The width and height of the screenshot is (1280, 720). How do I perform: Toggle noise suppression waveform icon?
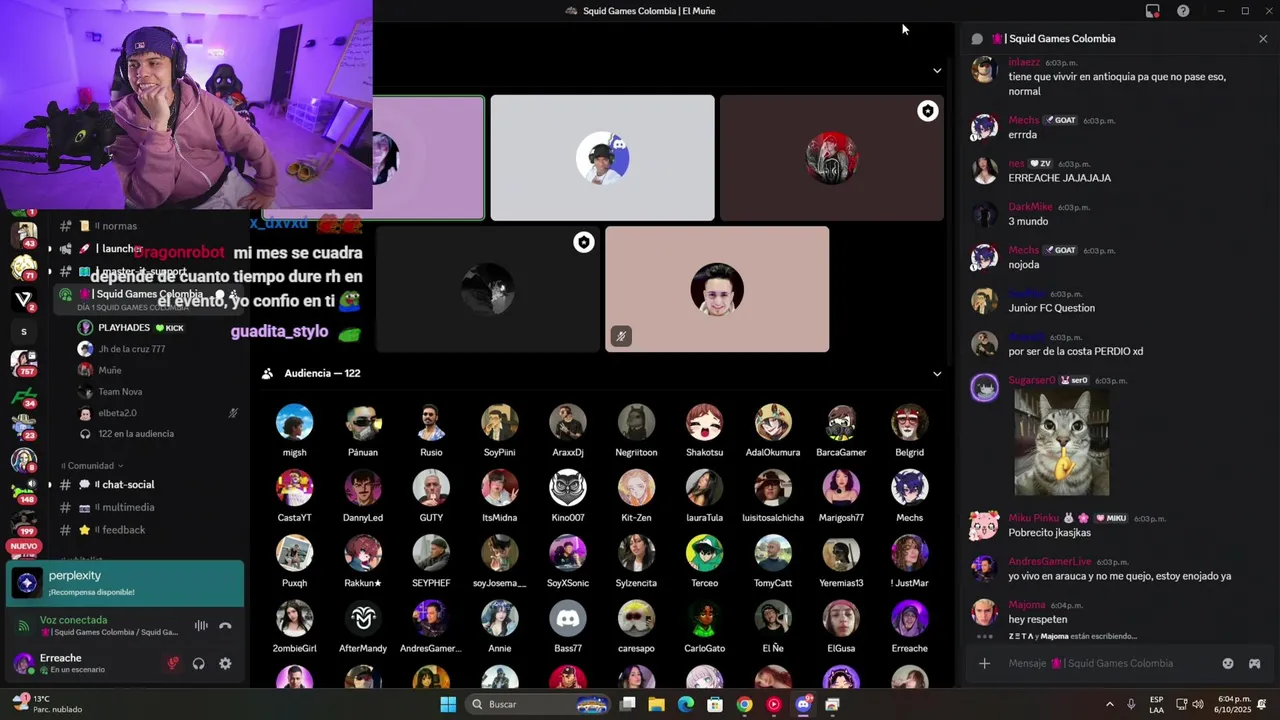[x=201, y=626]
